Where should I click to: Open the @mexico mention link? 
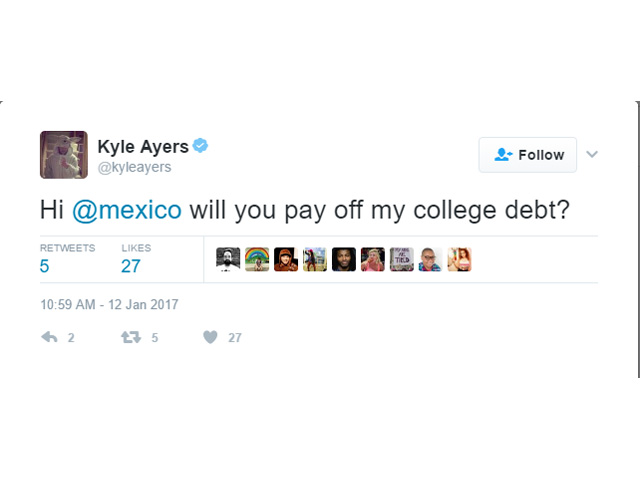click(x=127, y=210)
